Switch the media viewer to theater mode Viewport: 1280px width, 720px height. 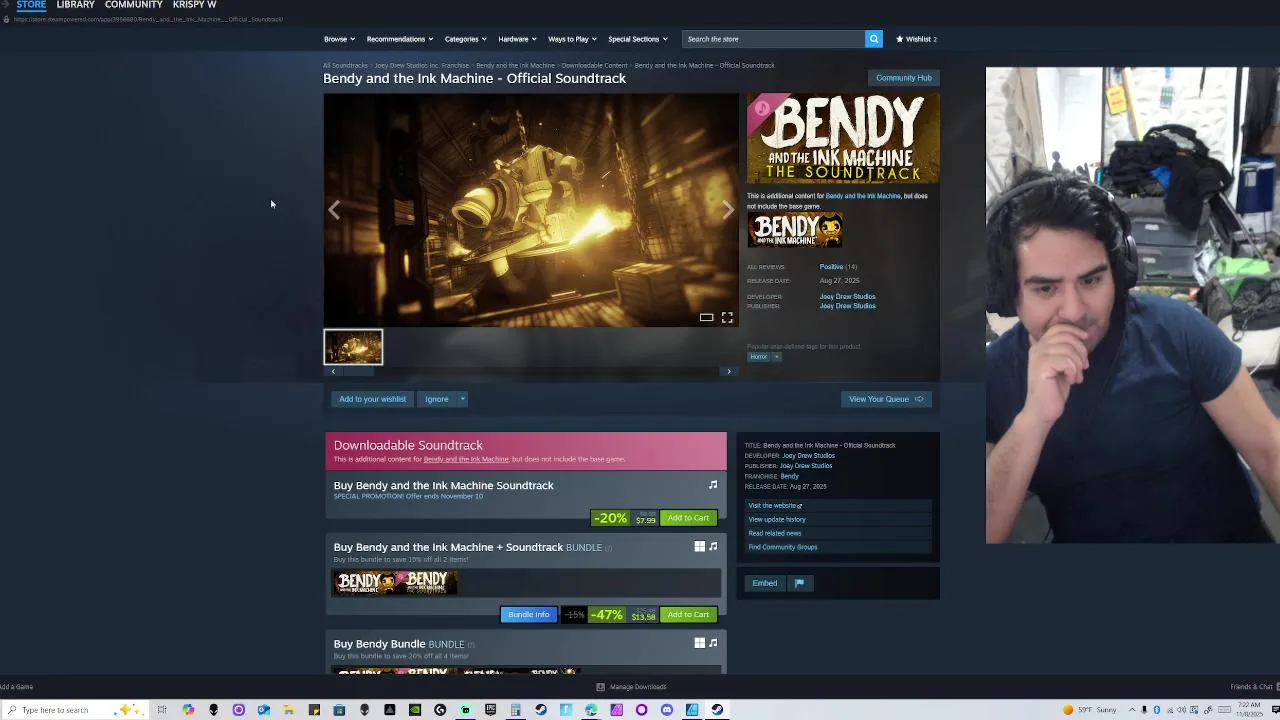[x=706, y=317]
